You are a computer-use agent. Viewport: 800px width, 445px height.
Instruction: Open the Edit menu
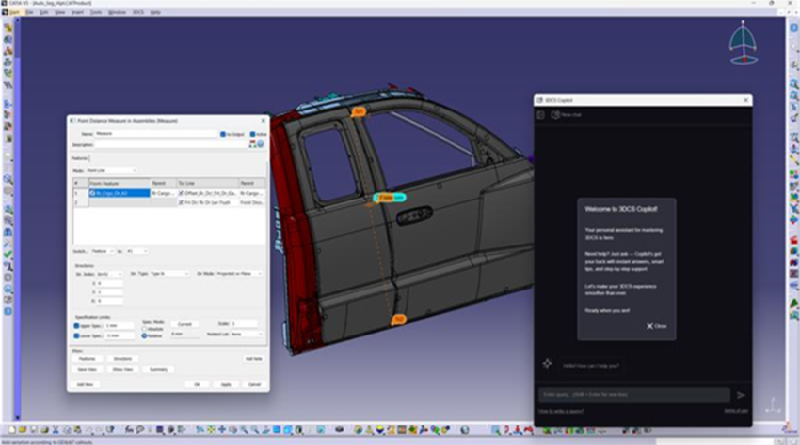click(44, 12)
